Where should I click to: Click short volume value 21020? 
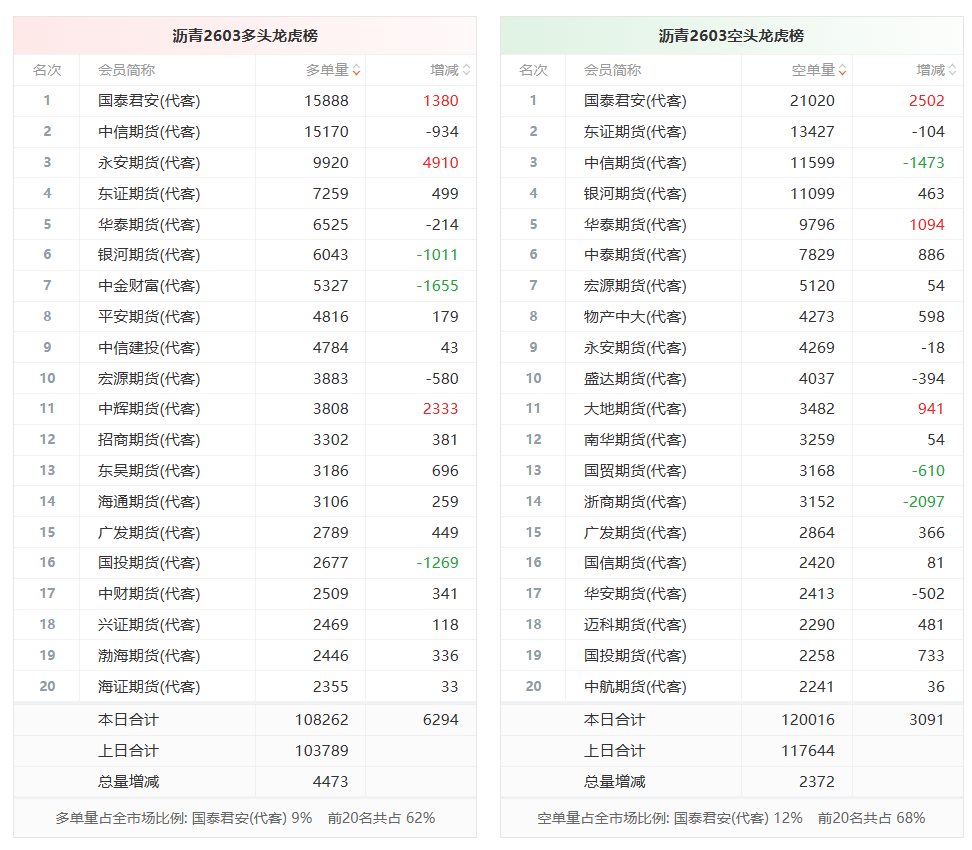[x=812, y=101]
